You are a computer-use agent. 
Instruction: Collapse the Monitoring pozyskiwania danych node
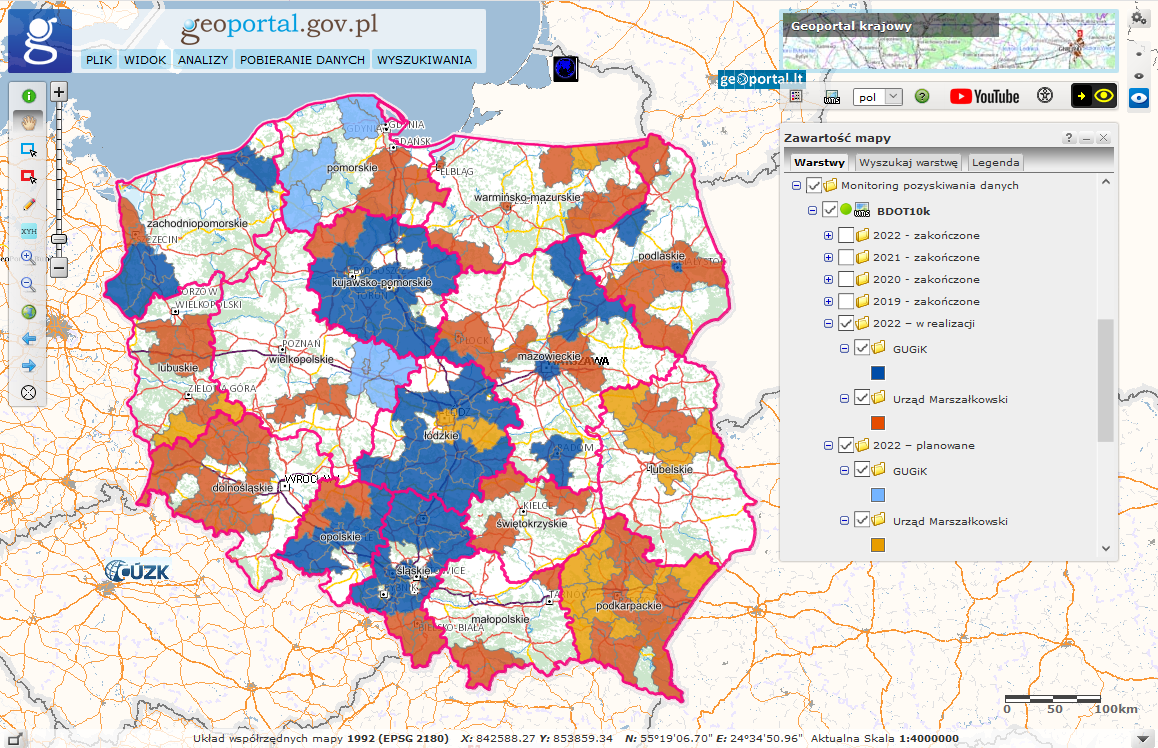(x=797, y=185)
